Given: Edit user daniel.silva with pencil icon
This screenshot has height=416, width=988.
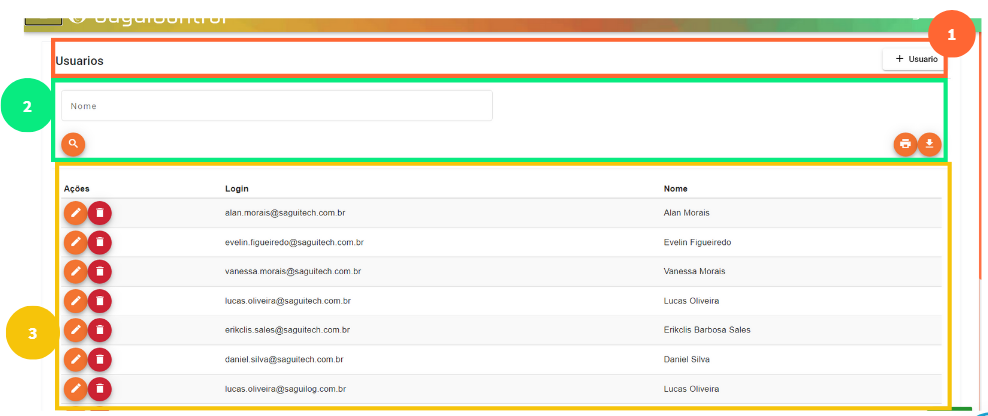Looking at the screenshot, I should [75, 359].
